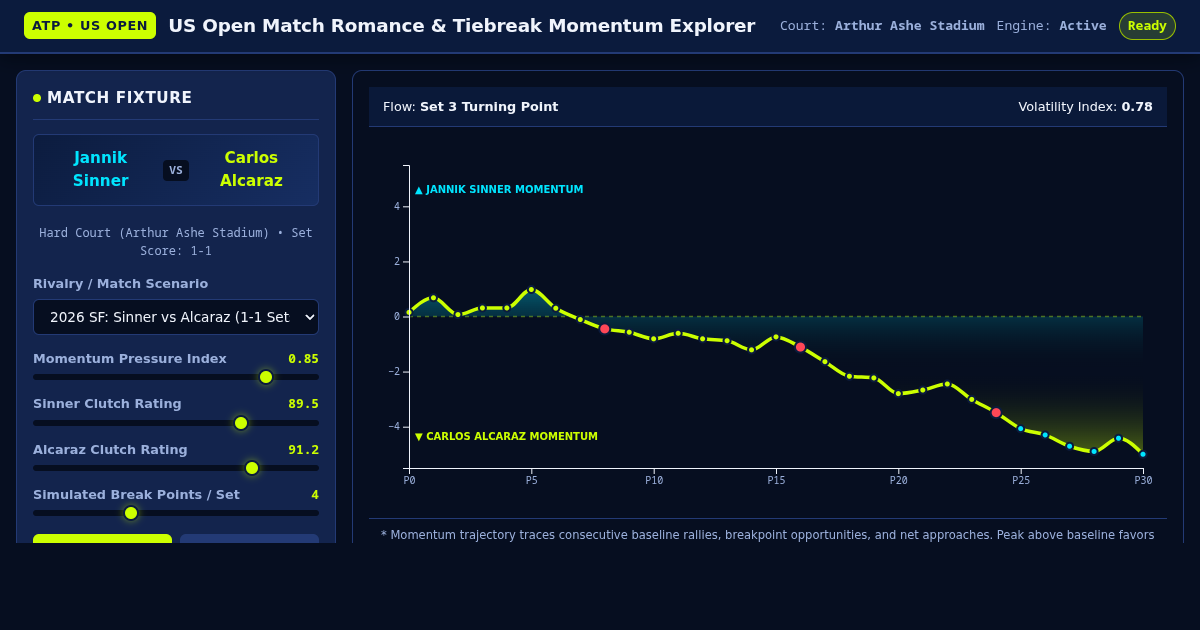Click the 'Simulated Break Points / Set' label

pyautogui.click(x=136, y=495)
